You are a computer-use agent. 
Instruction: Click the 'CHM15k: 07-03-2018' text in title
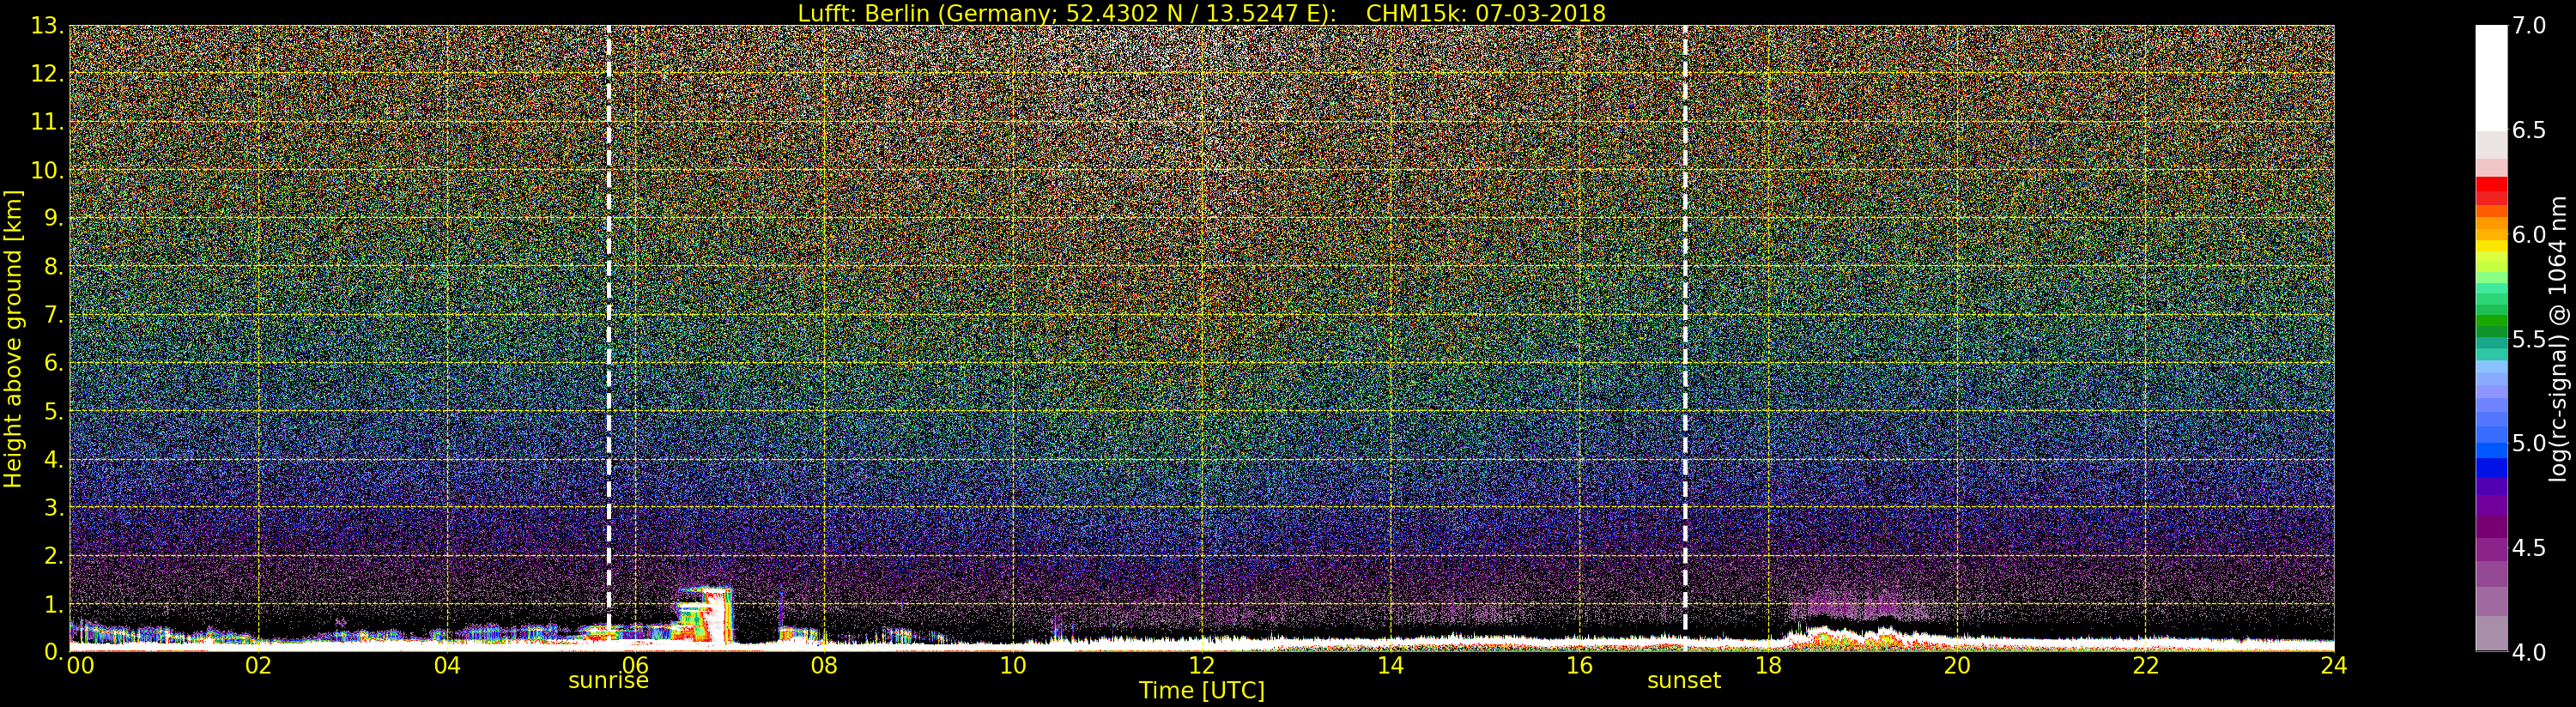[1485, 13]
